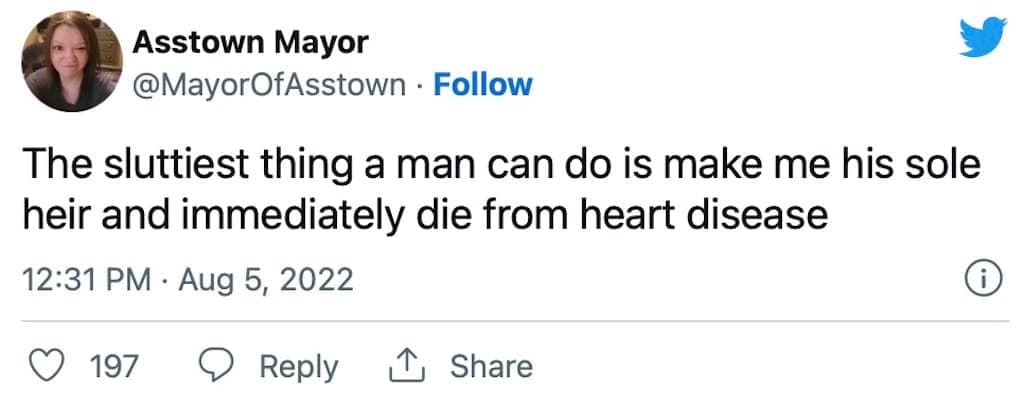Click the Asstown Mayor display name
Screen dimensions: 1024x407
coord(250,43)
